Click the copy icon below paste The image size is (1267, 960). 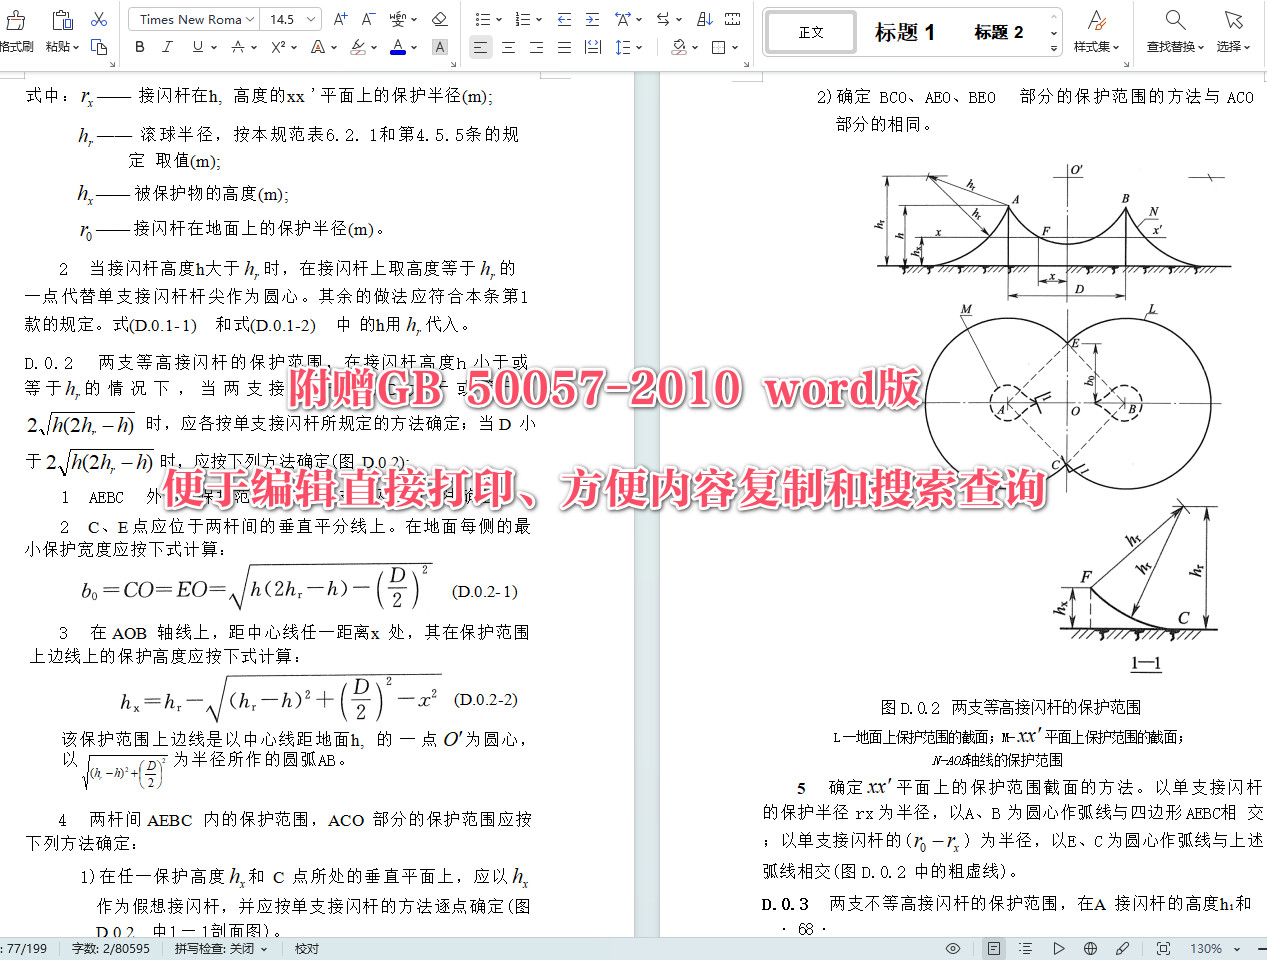click(x=100, y=47)
